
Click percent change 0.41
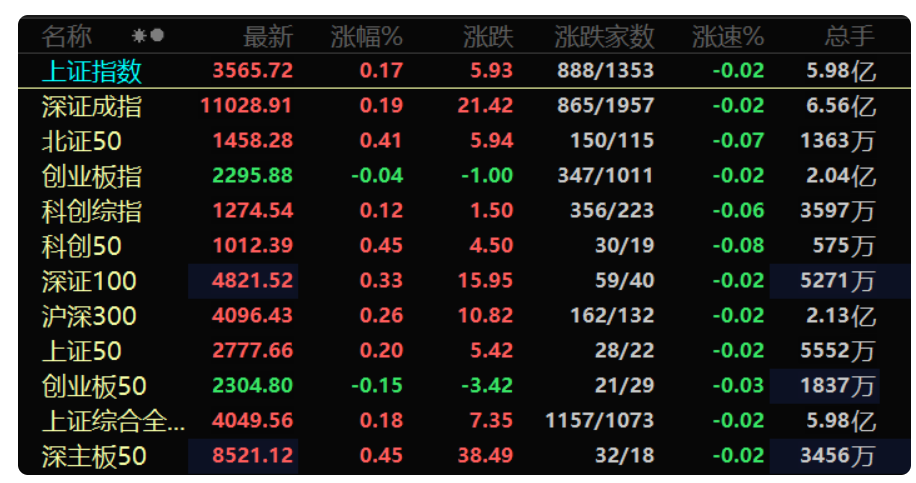(x=381, y=141)
